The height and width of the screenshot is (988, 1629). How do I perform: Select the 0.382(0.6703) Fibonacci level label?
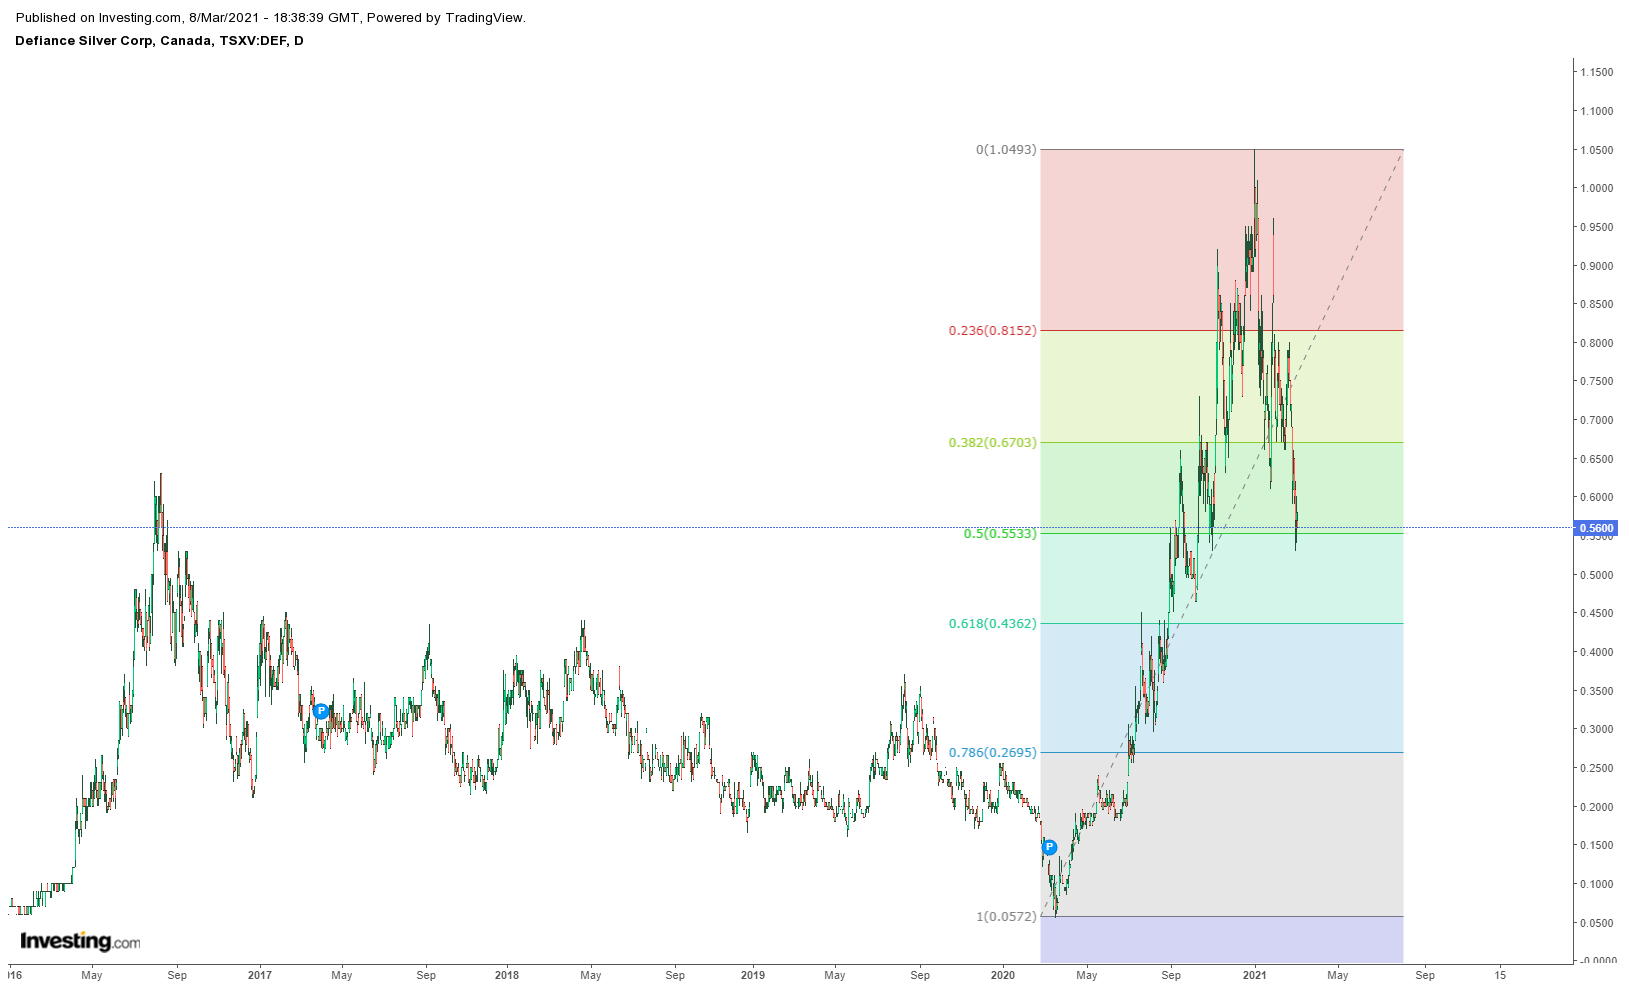992,443
